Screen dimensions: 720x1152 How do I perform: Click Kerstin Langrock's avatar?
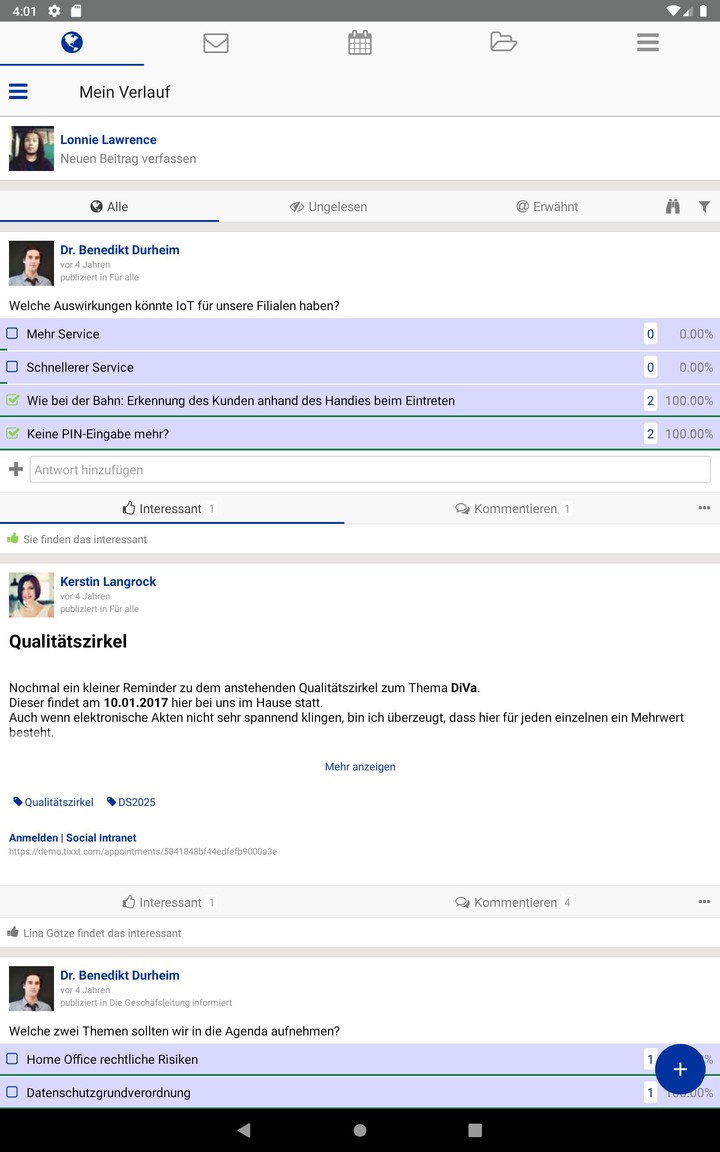pos(32,595)
